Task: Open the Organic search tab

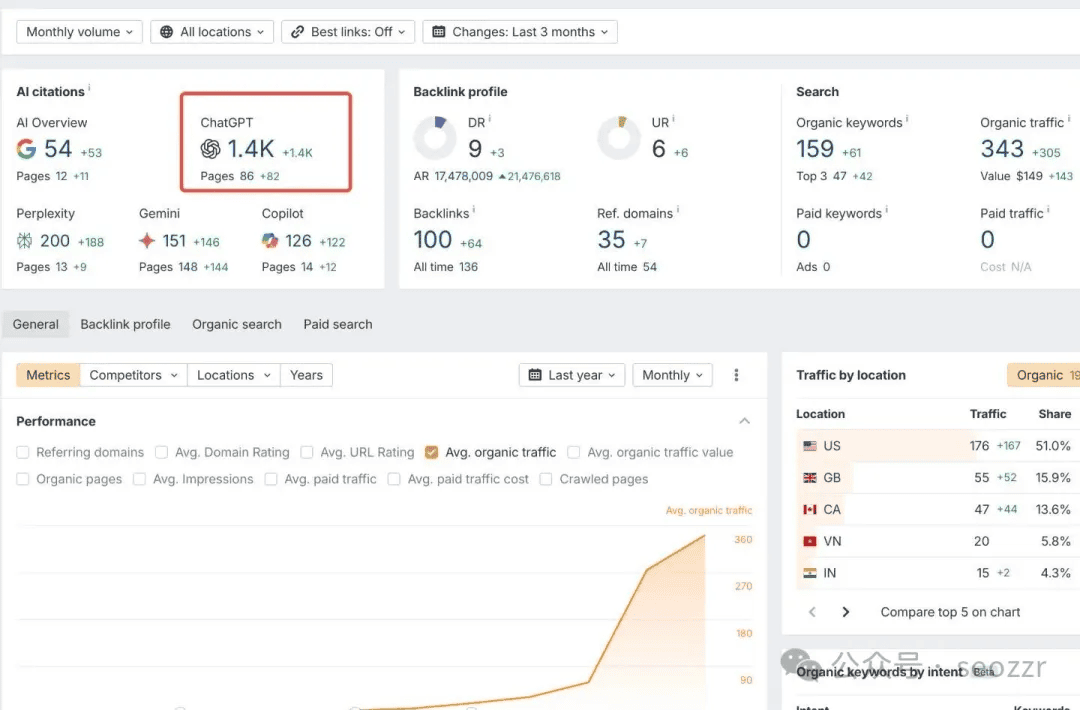Action: tap(237, 324)
